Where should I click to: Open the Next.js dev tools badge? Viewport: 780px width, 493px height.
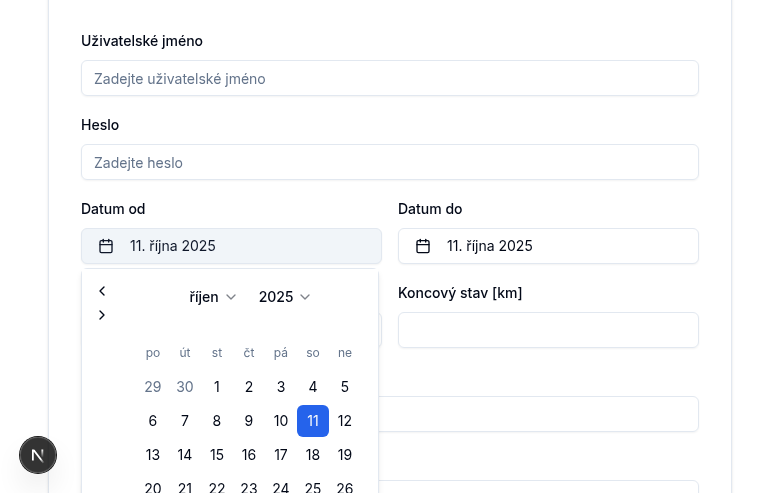point(38,455)
